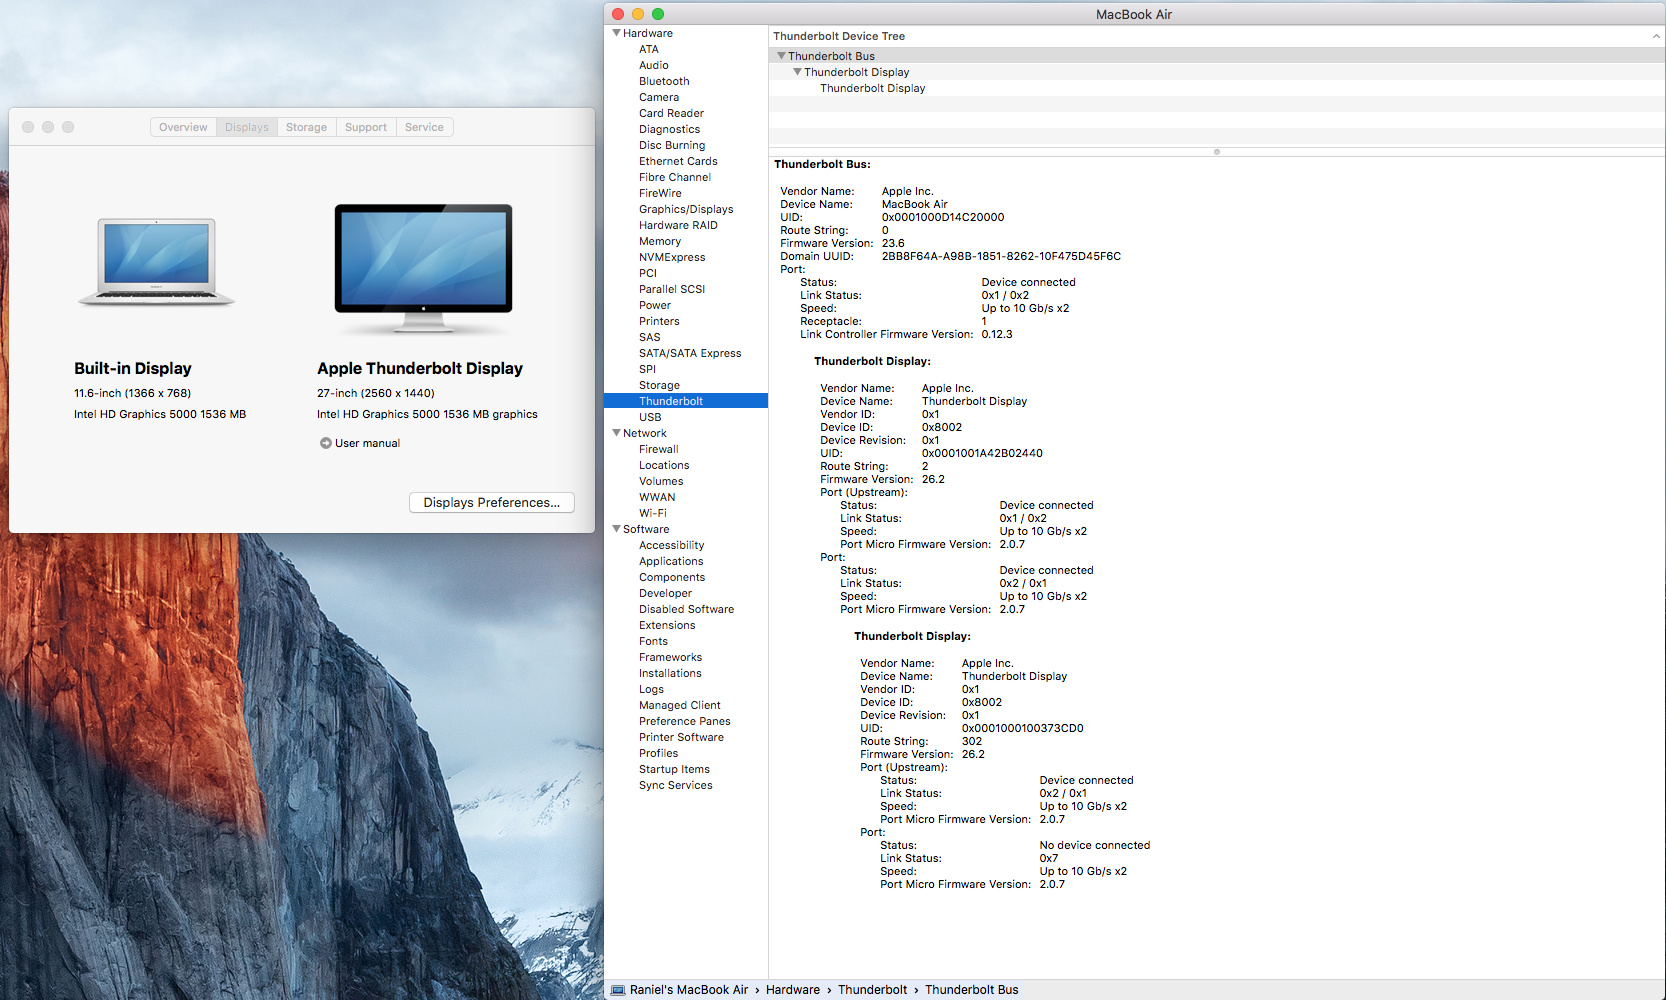
Task: Click the UID value 0x0001000D14C20000
Action: (943, 217)
